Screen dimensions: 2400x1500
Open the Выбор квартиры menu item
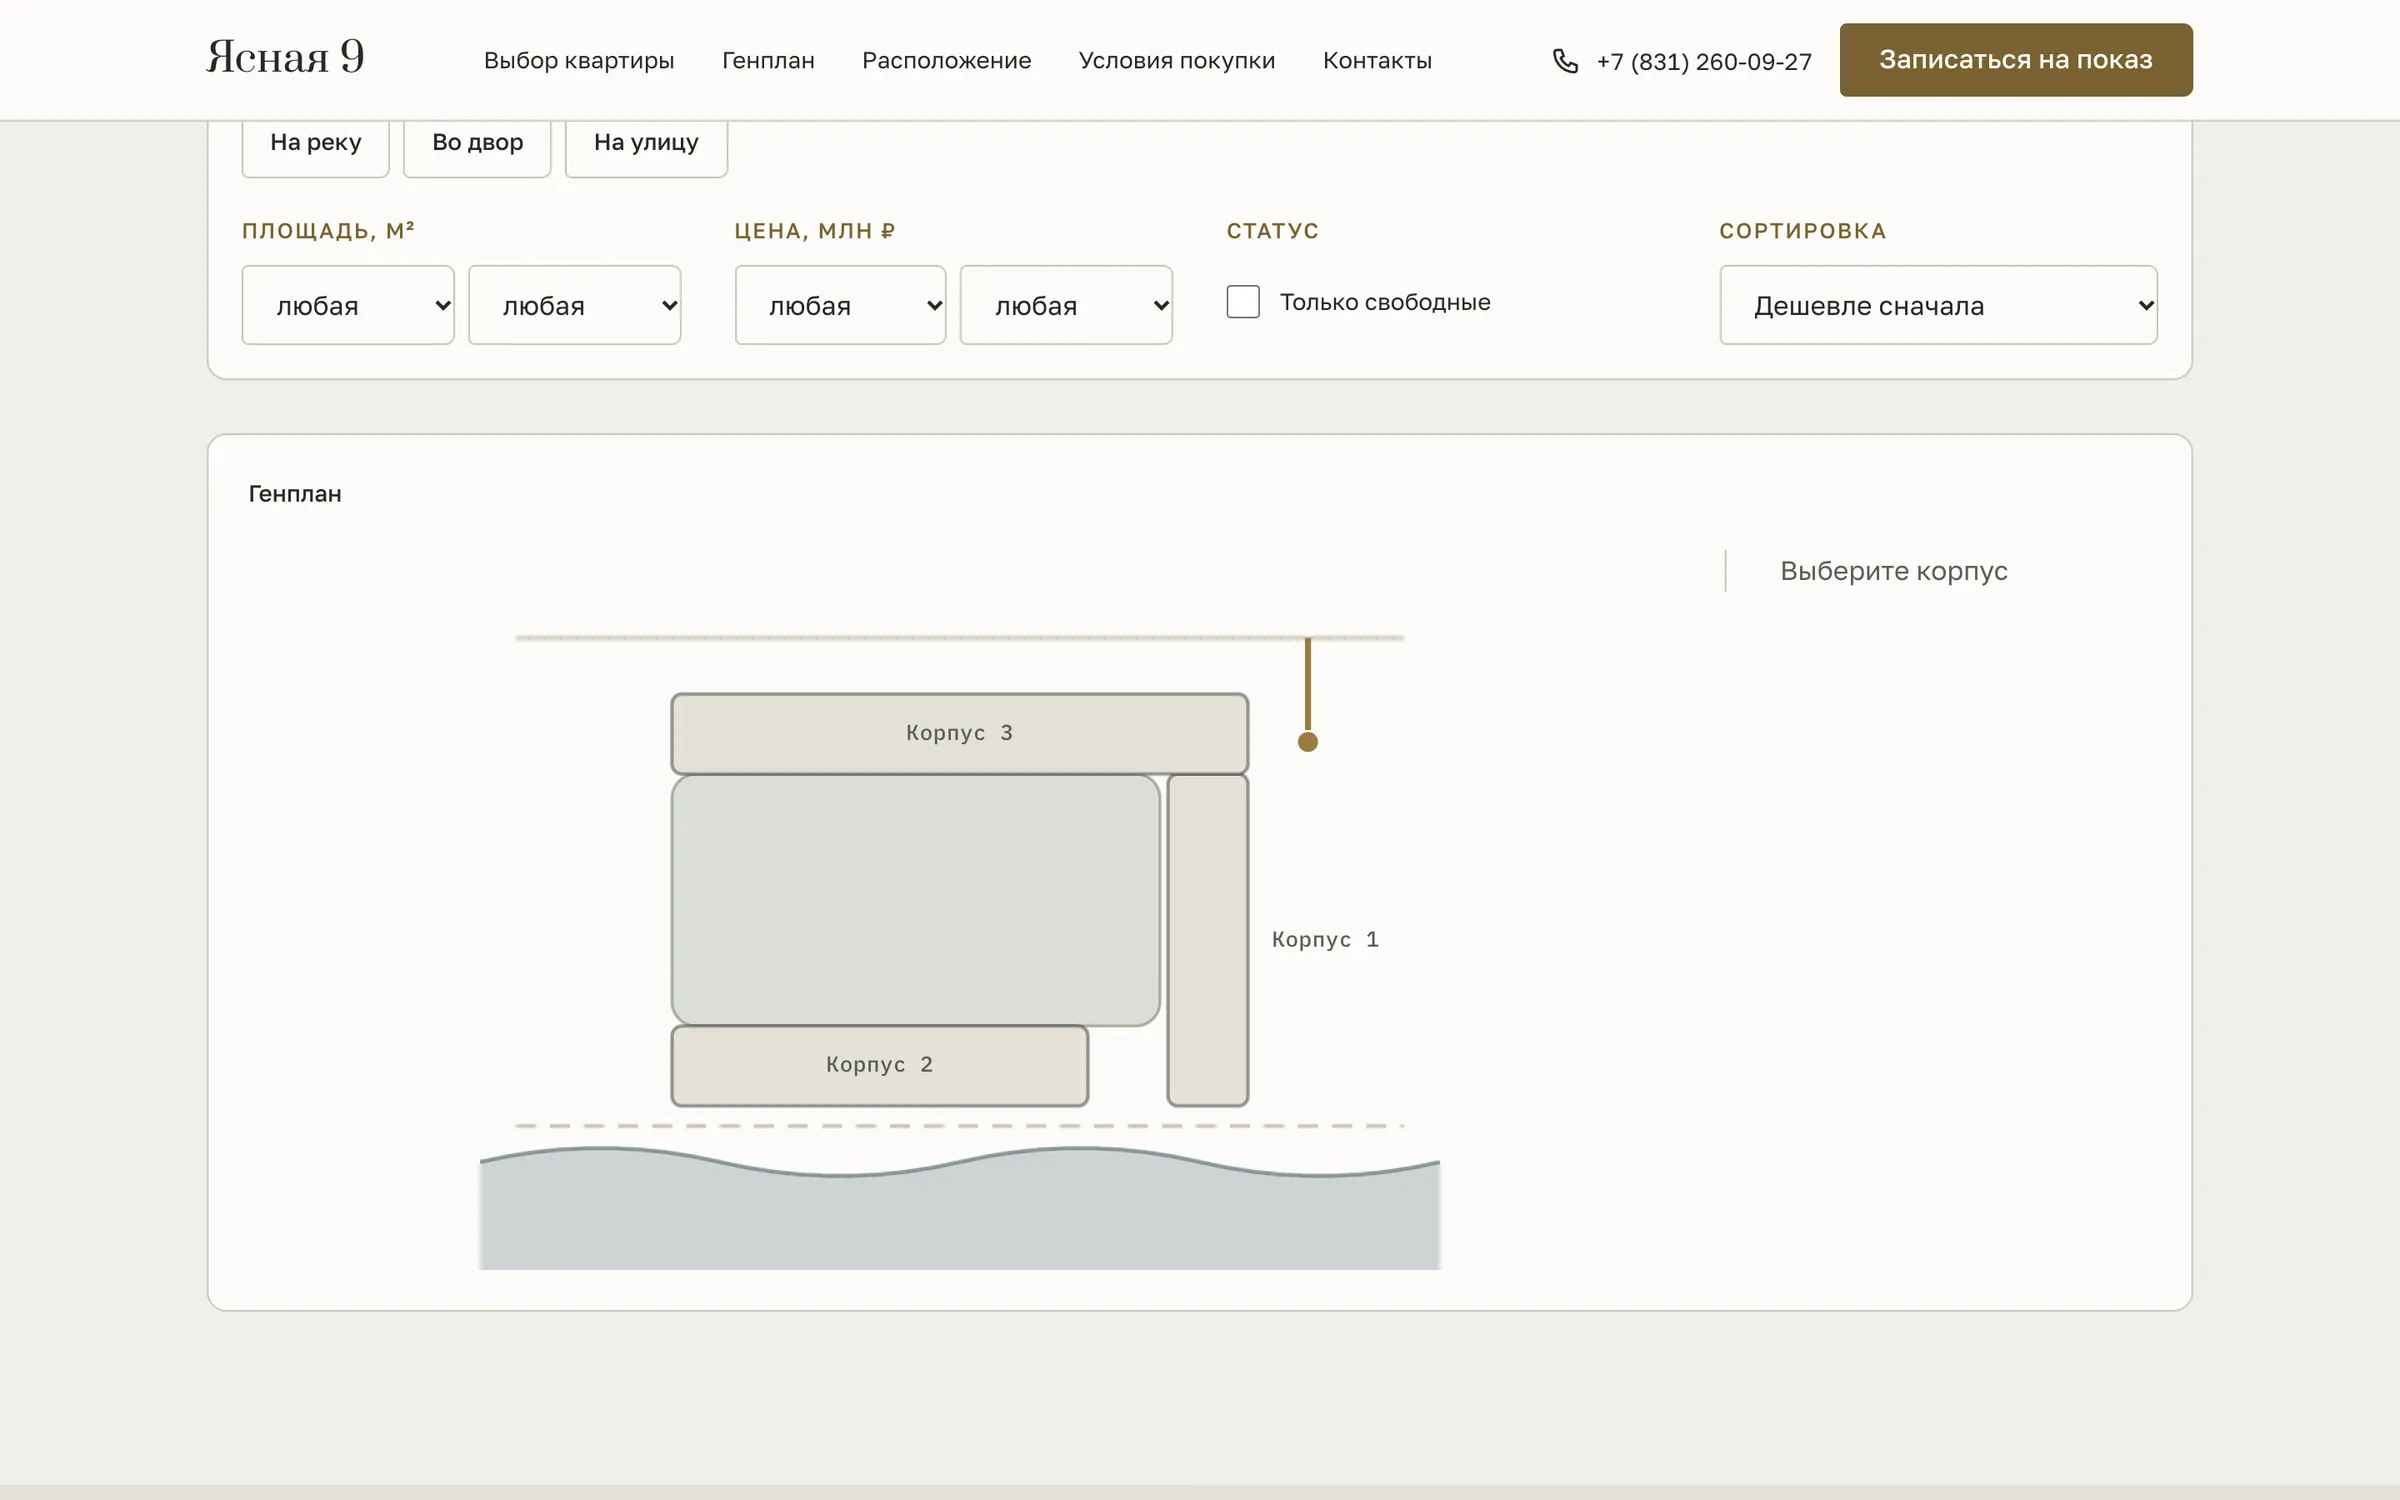click(579, 60)
